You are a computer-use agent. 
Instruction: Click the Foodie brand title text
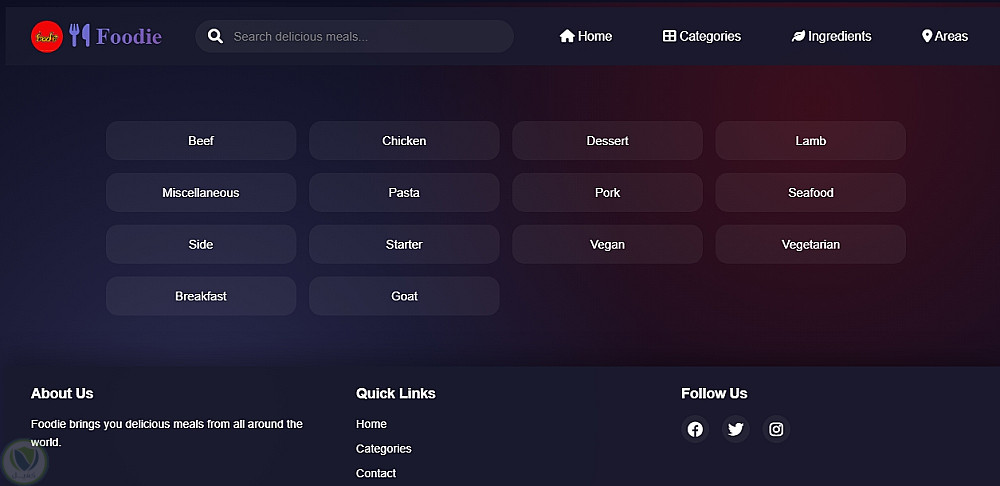[x=129, y=37]
